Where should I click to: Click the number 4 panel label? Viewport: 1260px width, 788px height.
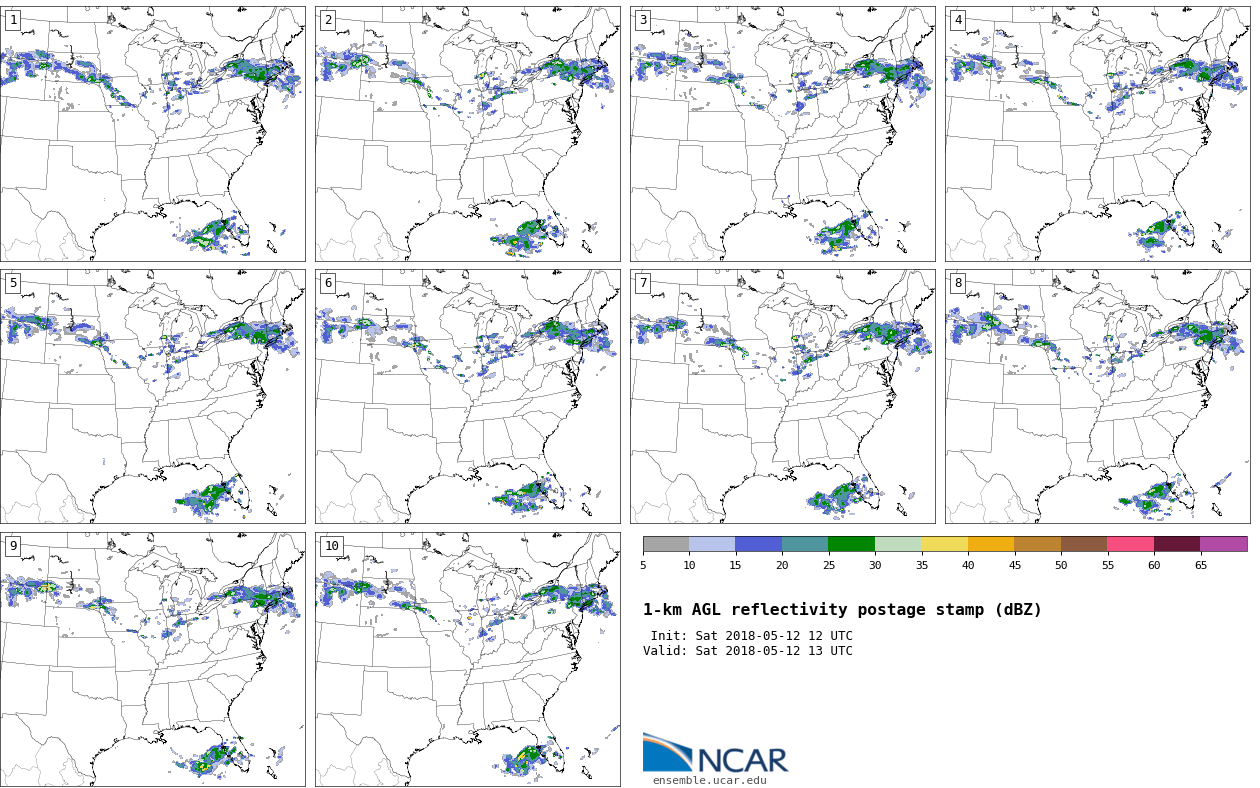[x=958, y=20]
